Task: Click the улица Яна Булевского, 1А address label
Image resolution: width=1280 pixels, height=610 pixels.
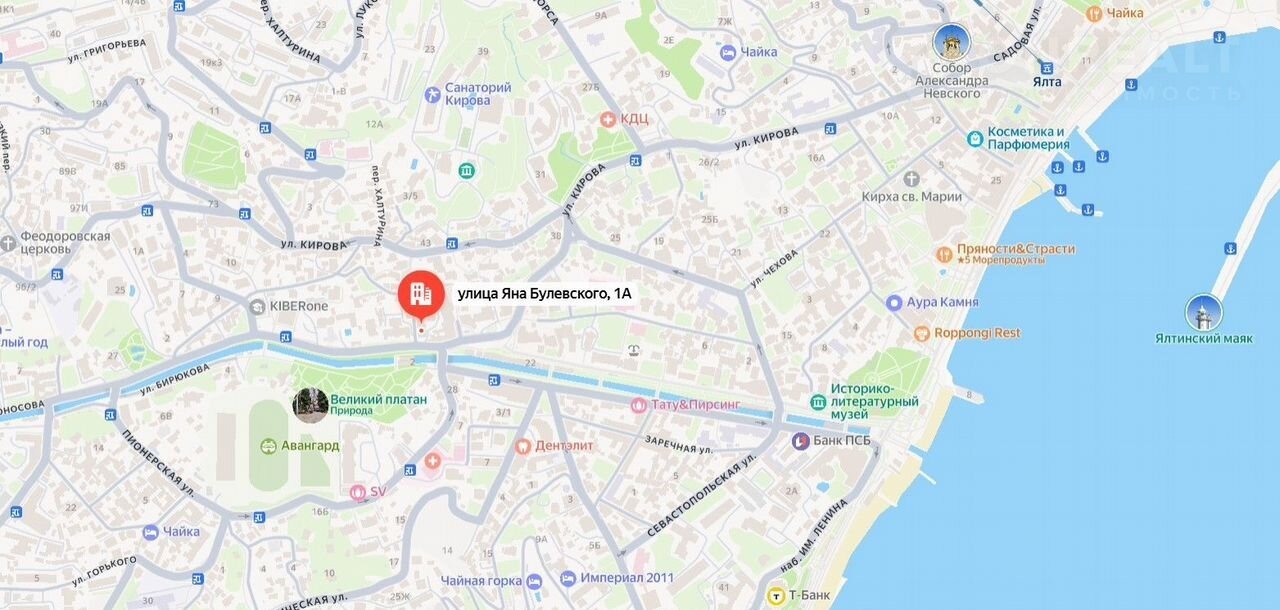Action: (x=545, y=293)
